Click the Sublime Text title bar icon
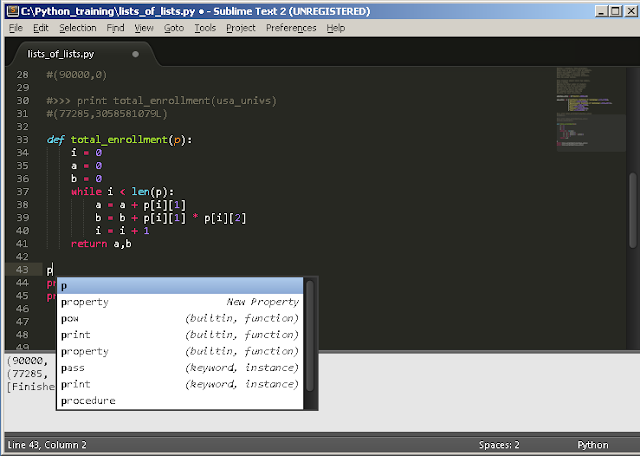Screen dimensions: 640x456 click(x=13, y=11)
